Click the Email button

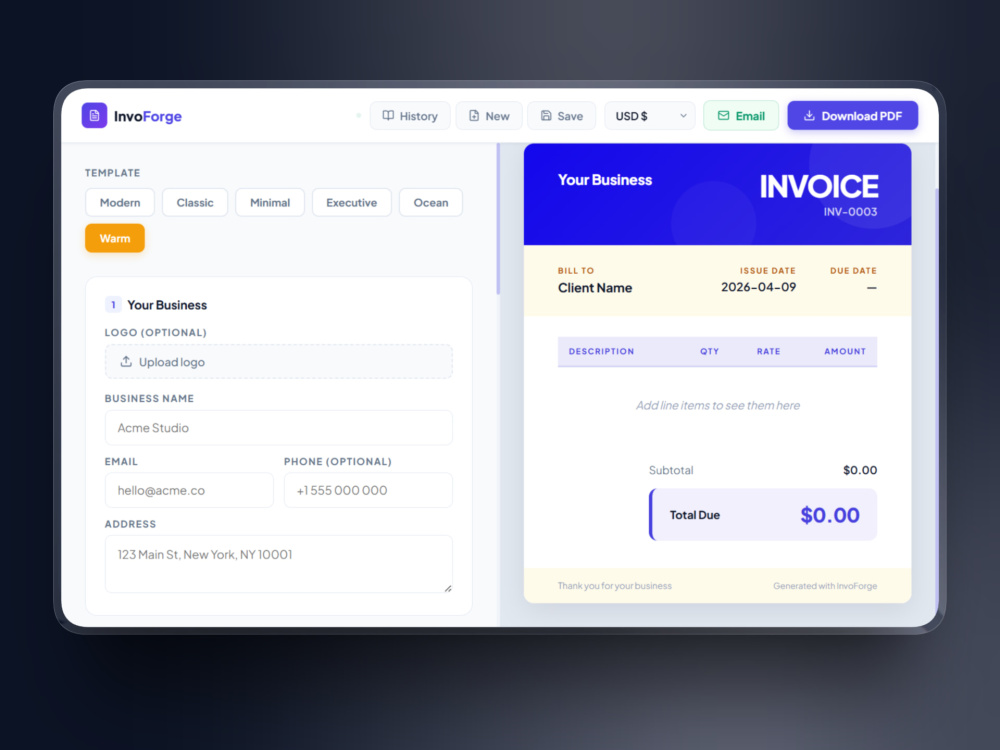tap(741, 116)
